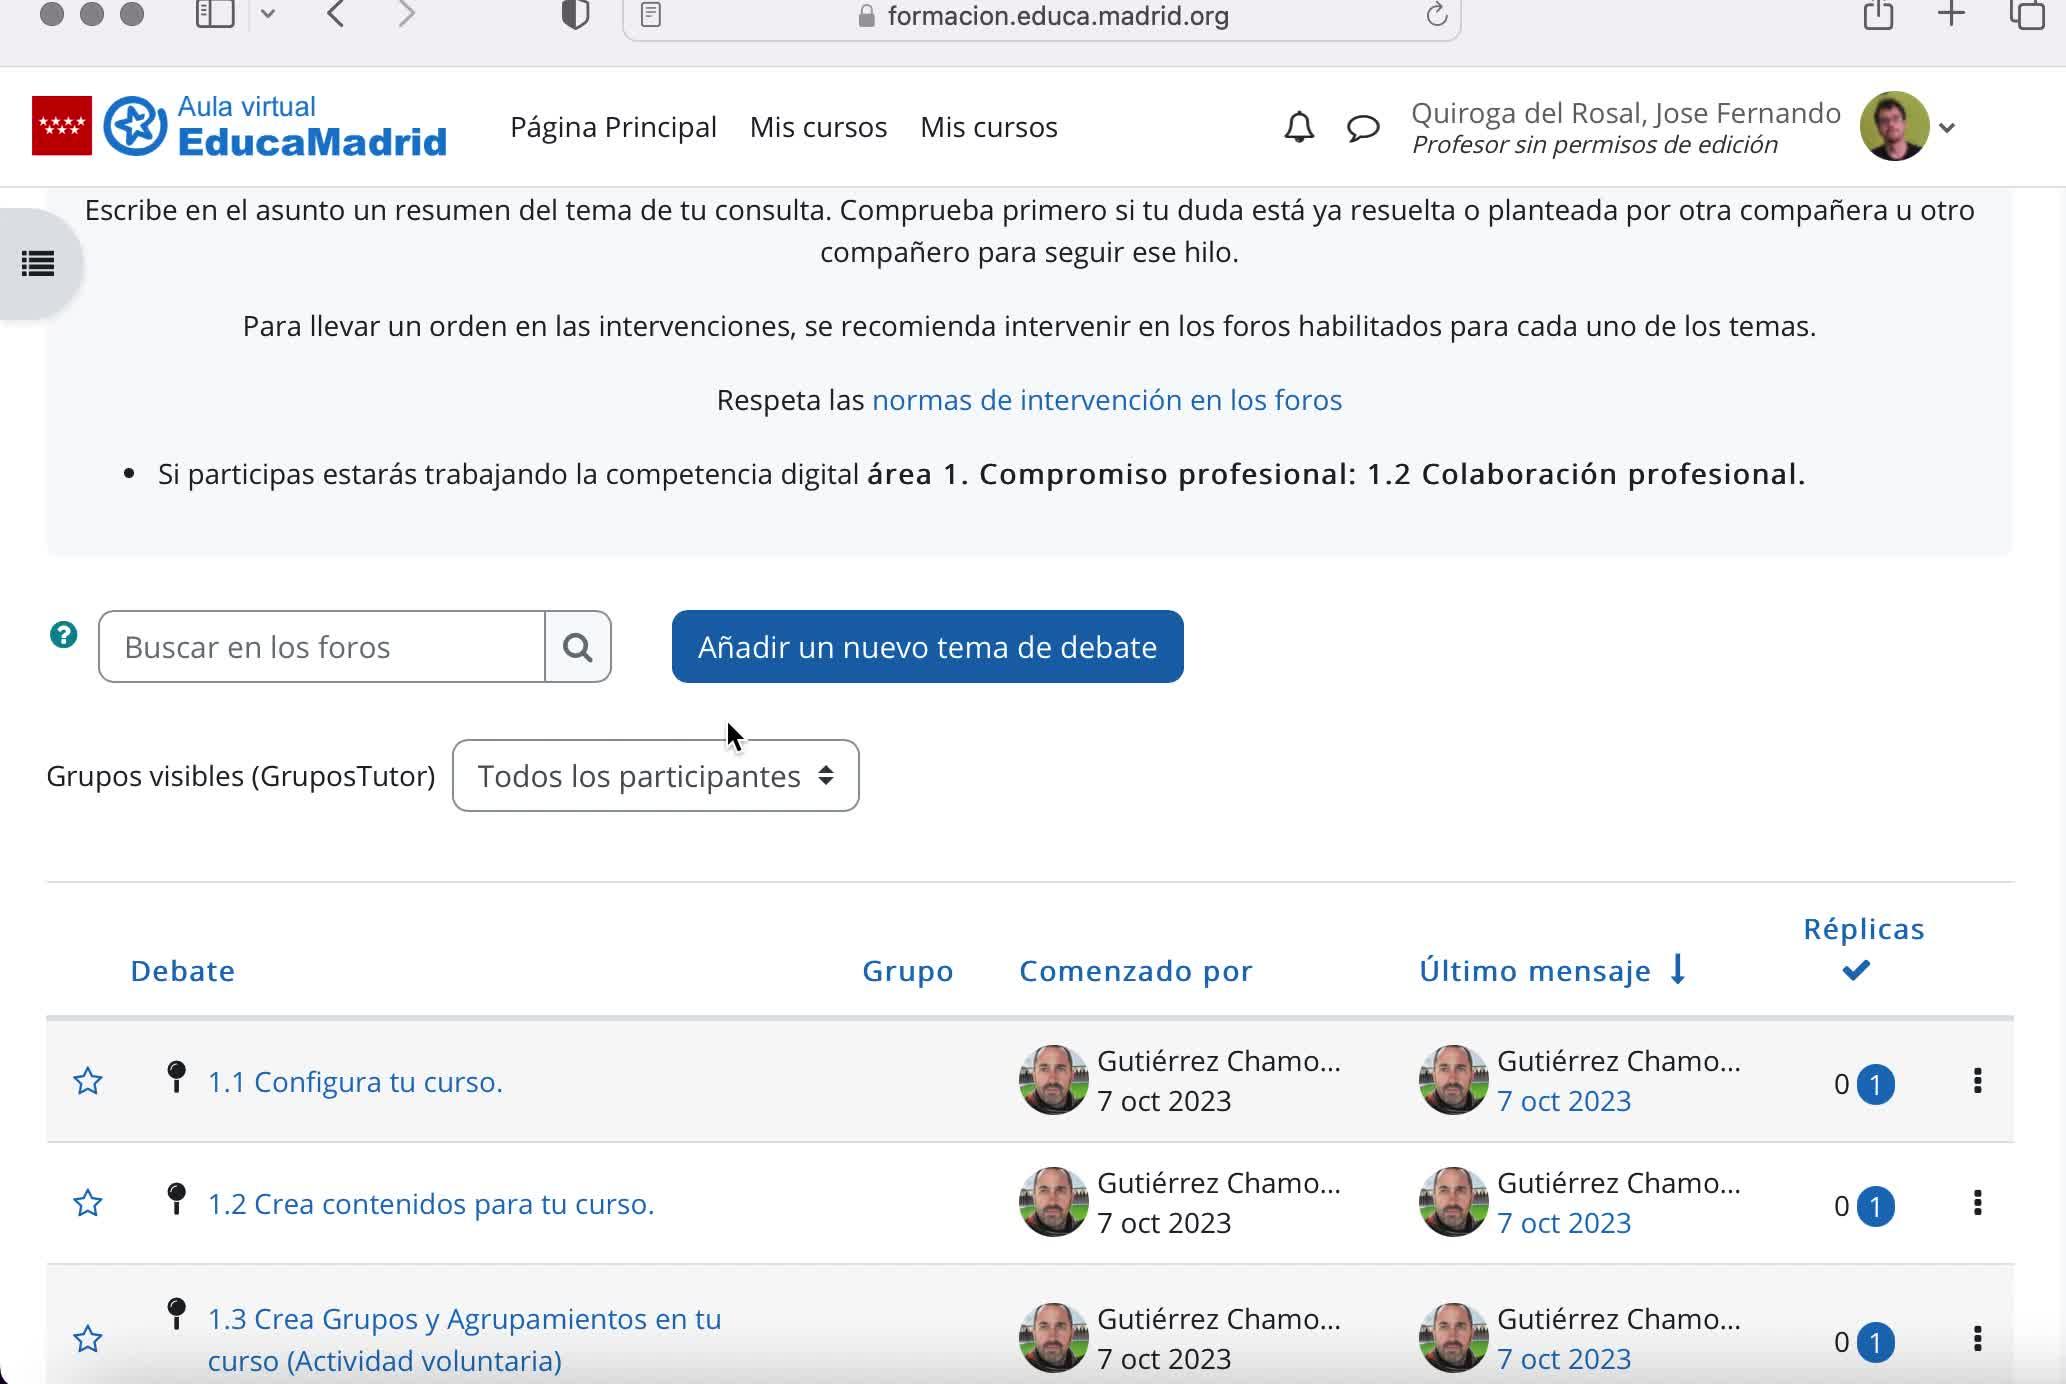2066x1384 pixels.
Task: Click the forum search magnifier button
Action: pos(577,647)
